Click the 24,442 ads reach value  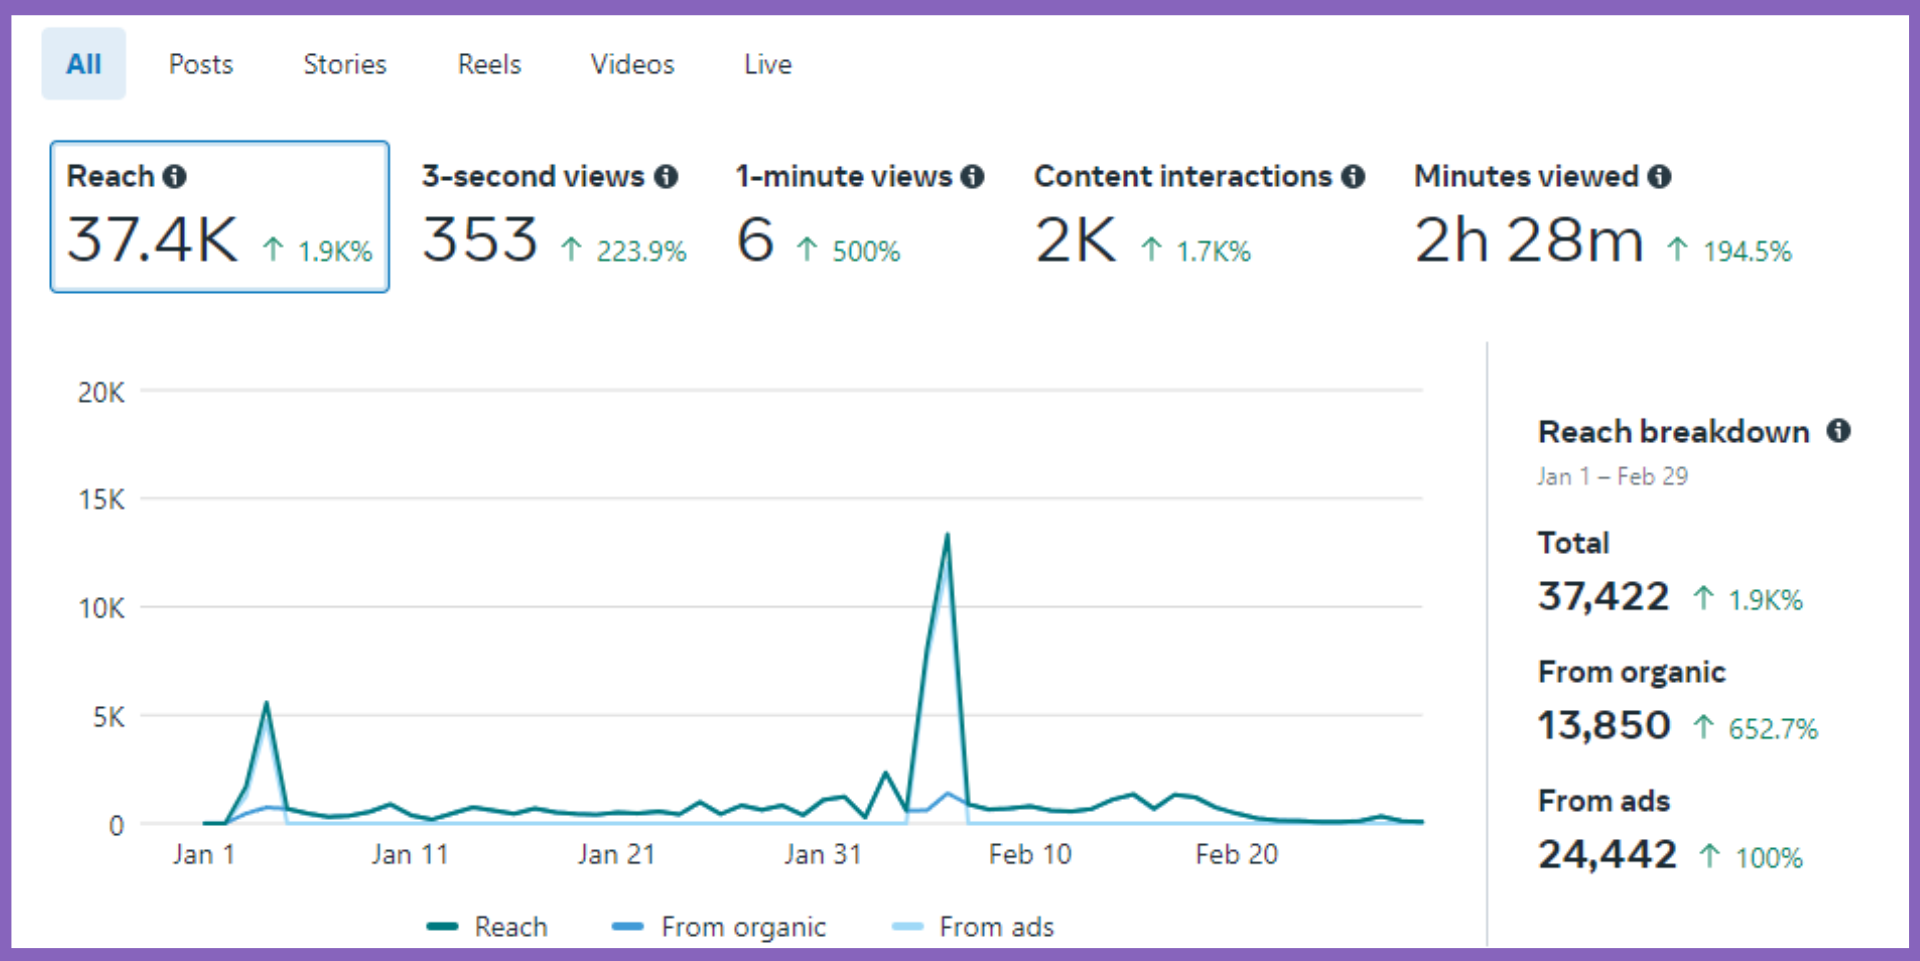[1607, 855]
